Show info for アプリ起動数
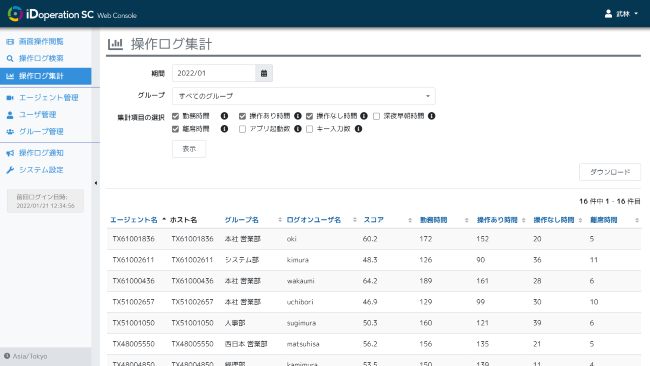The image size is (650, 366). [298, 129]
